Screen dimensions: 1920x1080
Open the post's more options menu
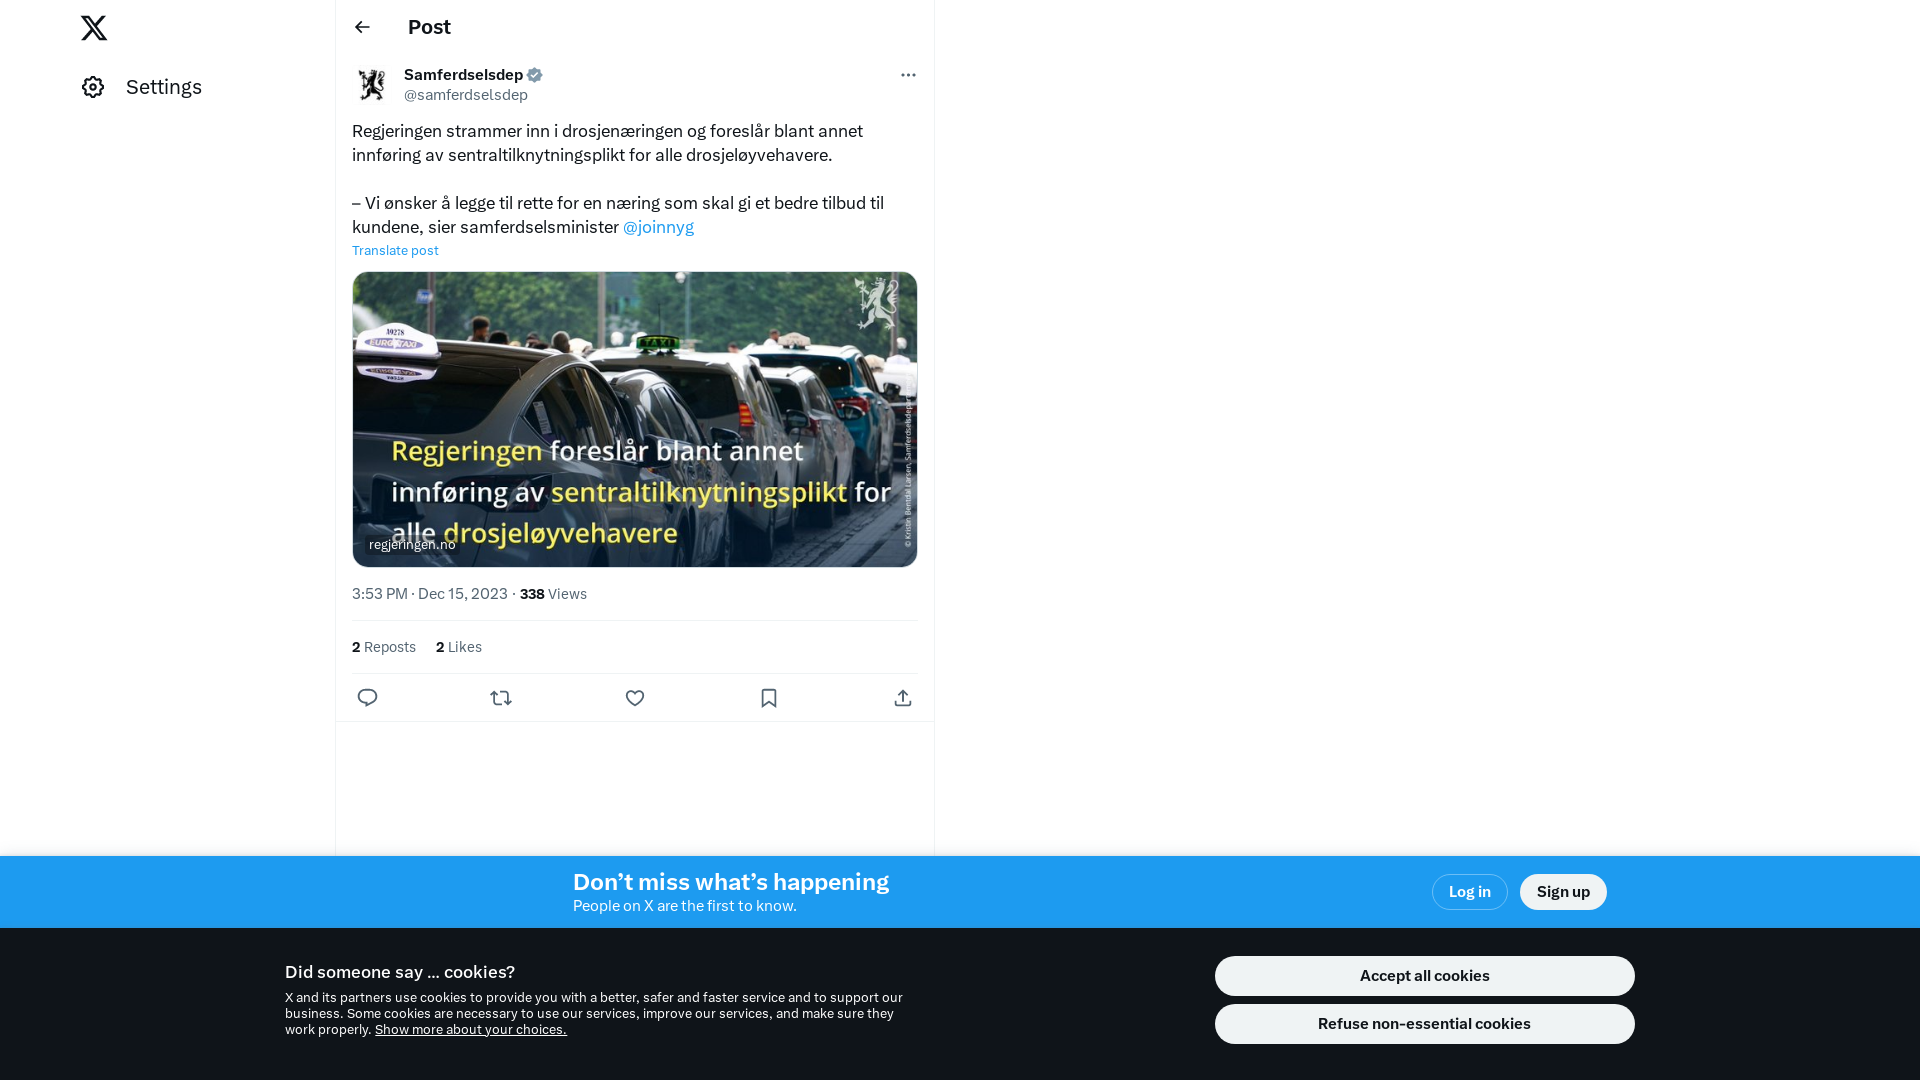tap(908, 75)
